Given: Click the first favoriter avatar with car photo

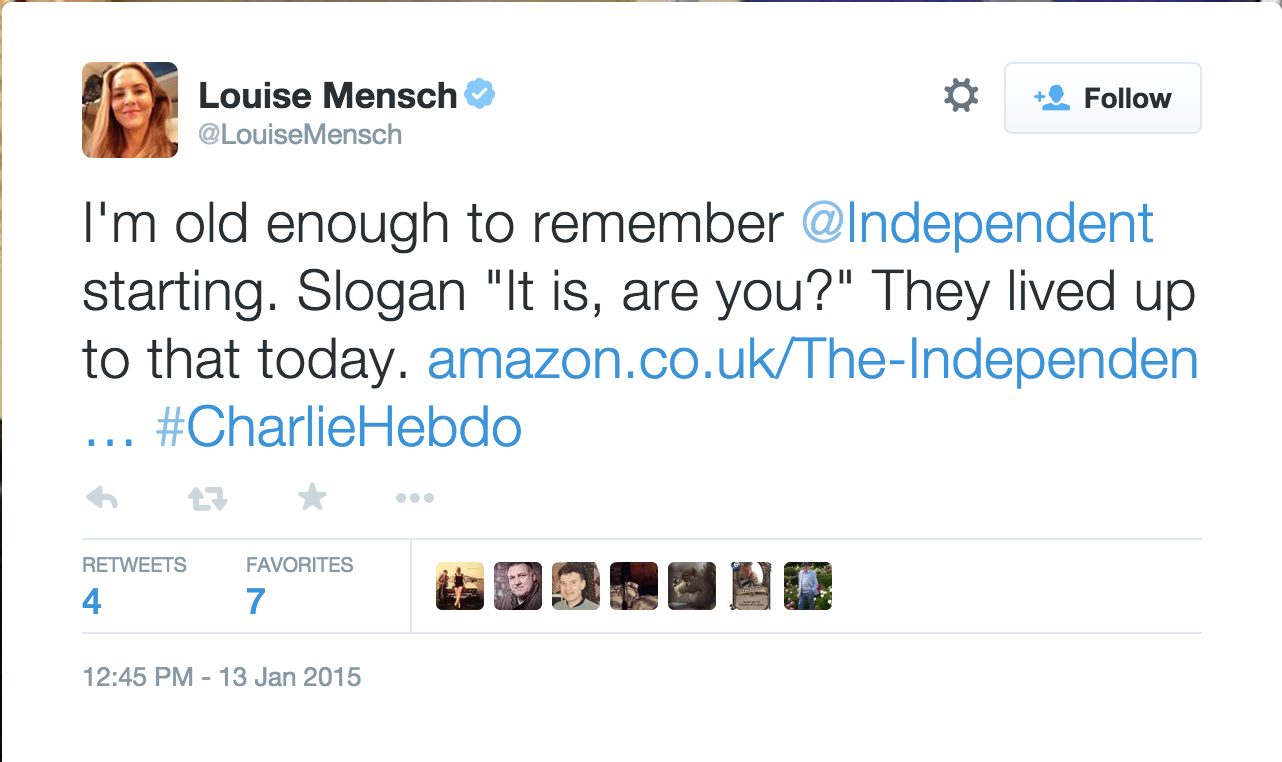Looking at the screenshot, I should (460, 586).
